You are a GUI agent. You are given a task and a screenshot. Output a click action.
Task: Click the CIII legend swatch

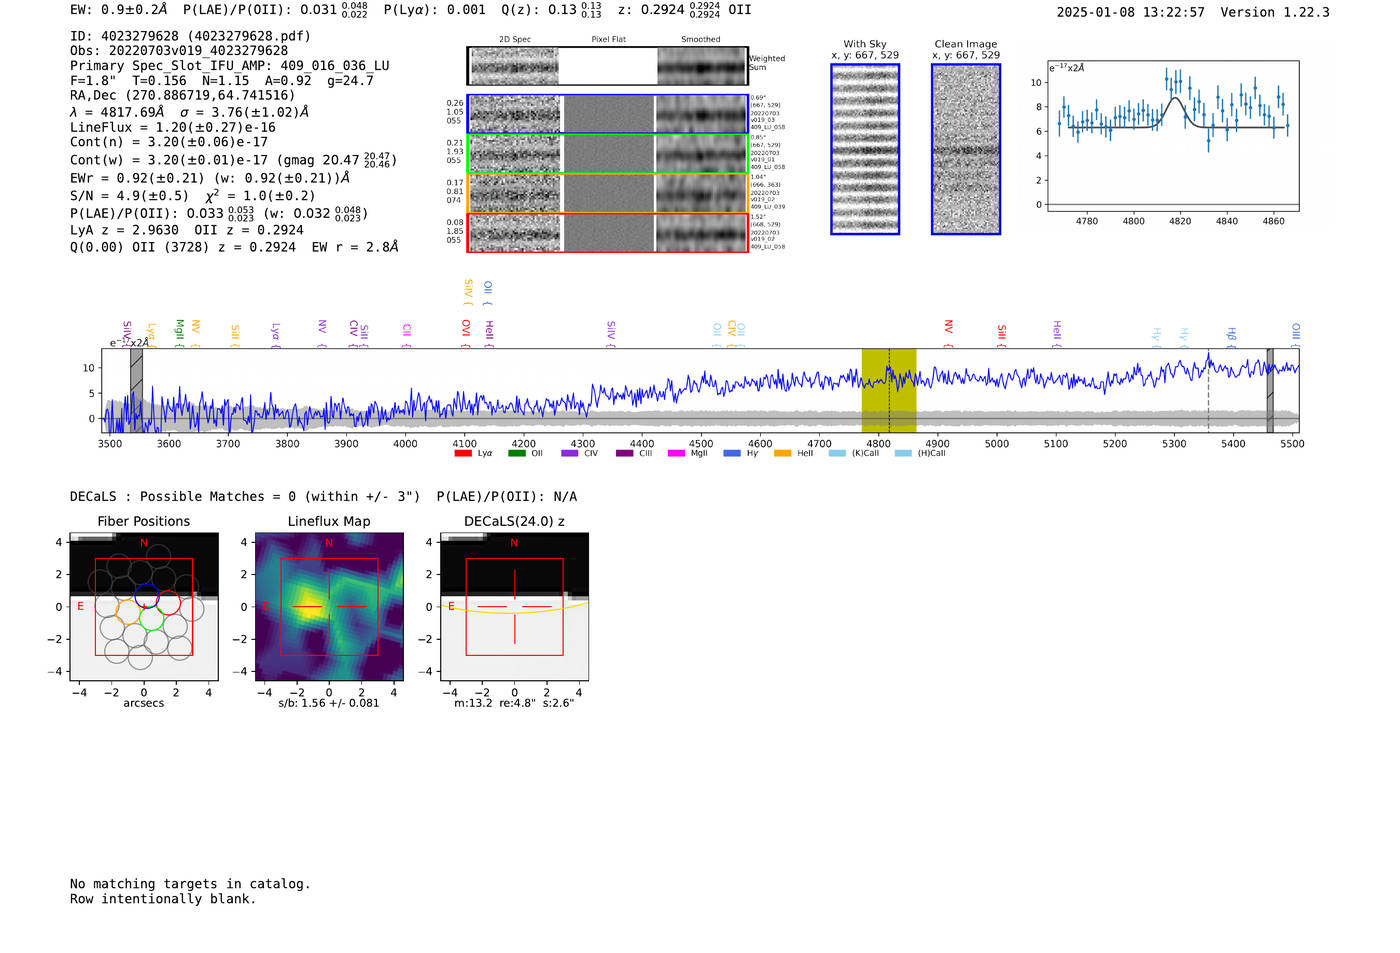624,453
